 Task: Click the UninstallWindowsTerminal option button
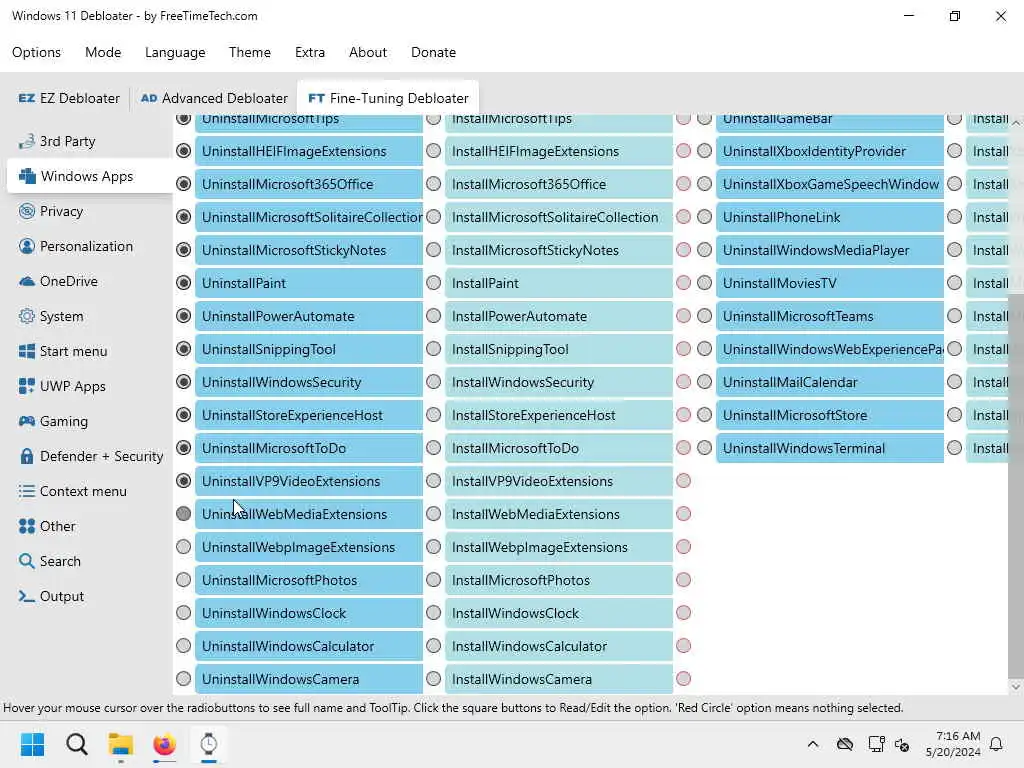click(830, 448)
